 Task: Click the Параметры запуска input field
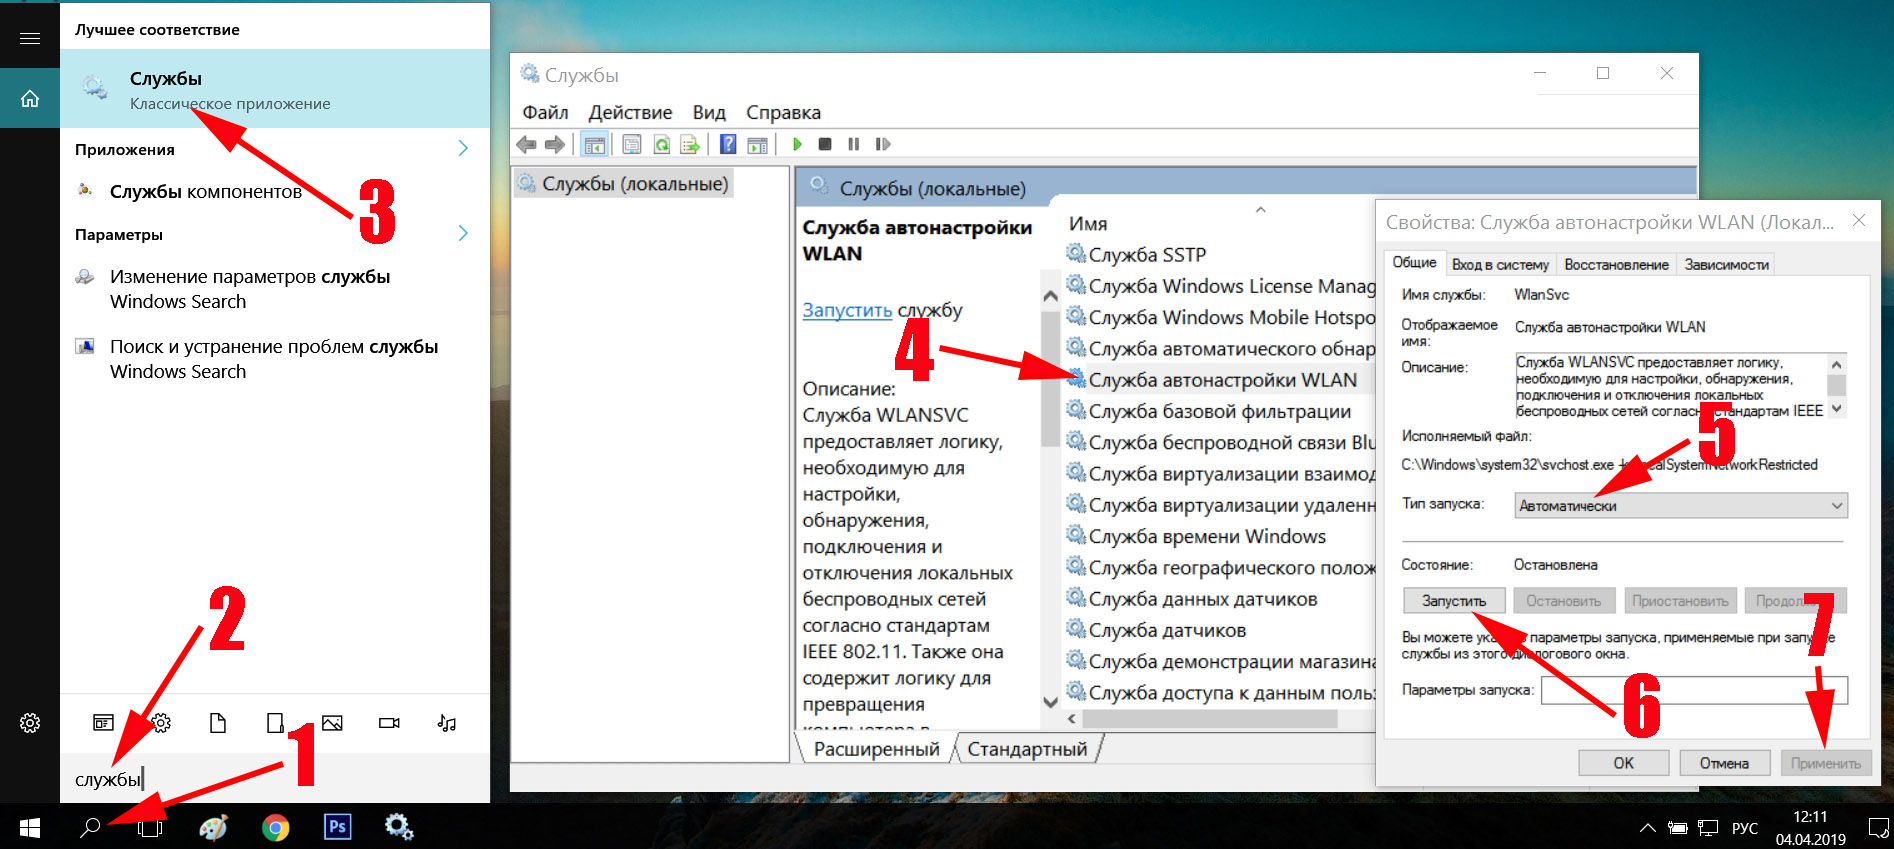click(x=1694, y=690)
